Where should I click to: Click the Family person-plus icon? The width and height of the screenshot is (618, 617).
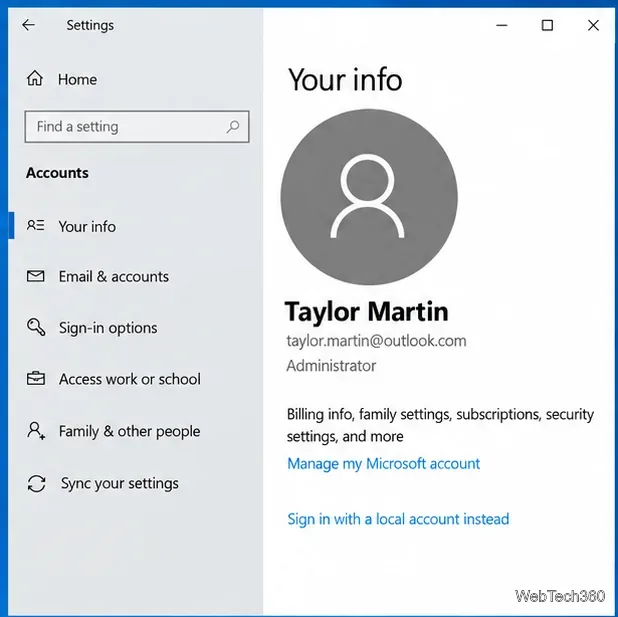(x=36, y=431)
